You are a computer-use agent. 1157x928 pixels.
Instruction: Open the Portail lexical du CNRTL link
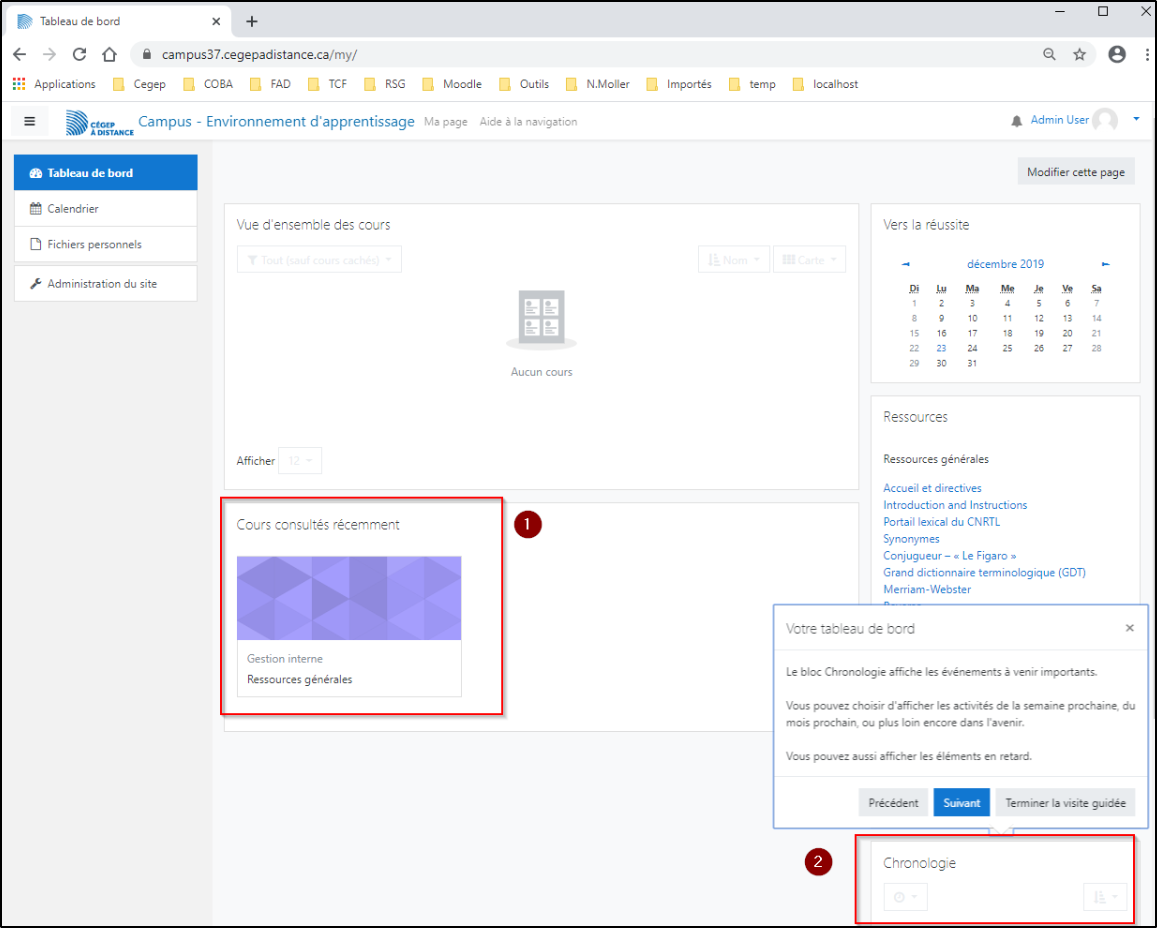pyautogui.click(x=941, y=522)
